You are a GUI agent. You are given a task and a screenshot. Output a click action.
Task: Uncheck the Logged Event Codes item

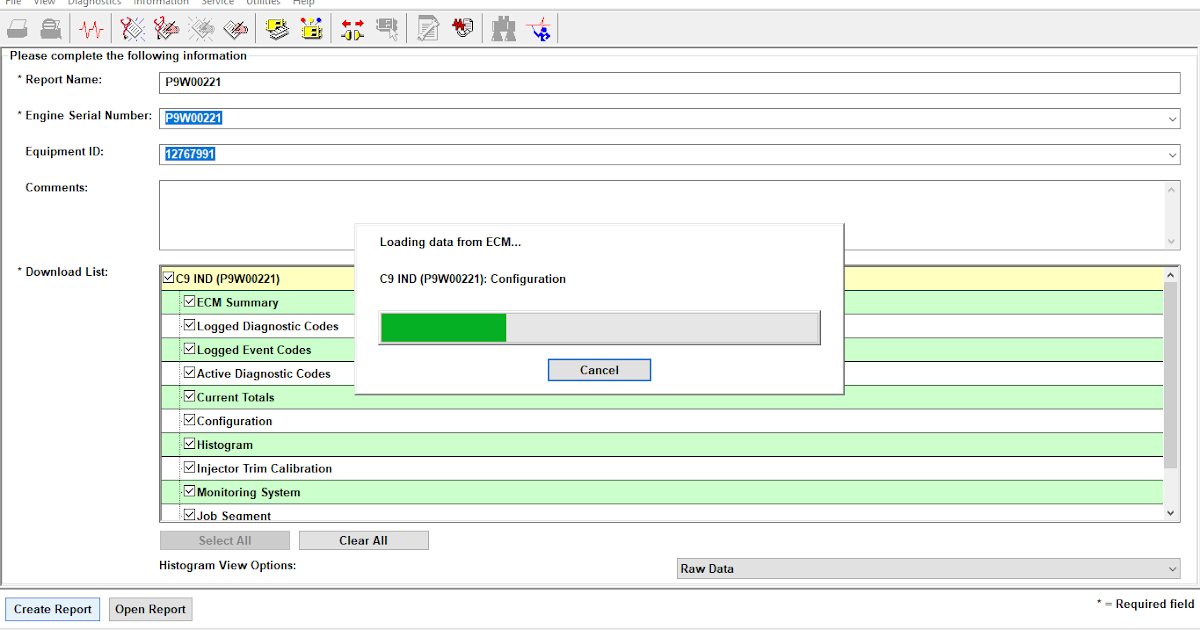click(189, 349)
